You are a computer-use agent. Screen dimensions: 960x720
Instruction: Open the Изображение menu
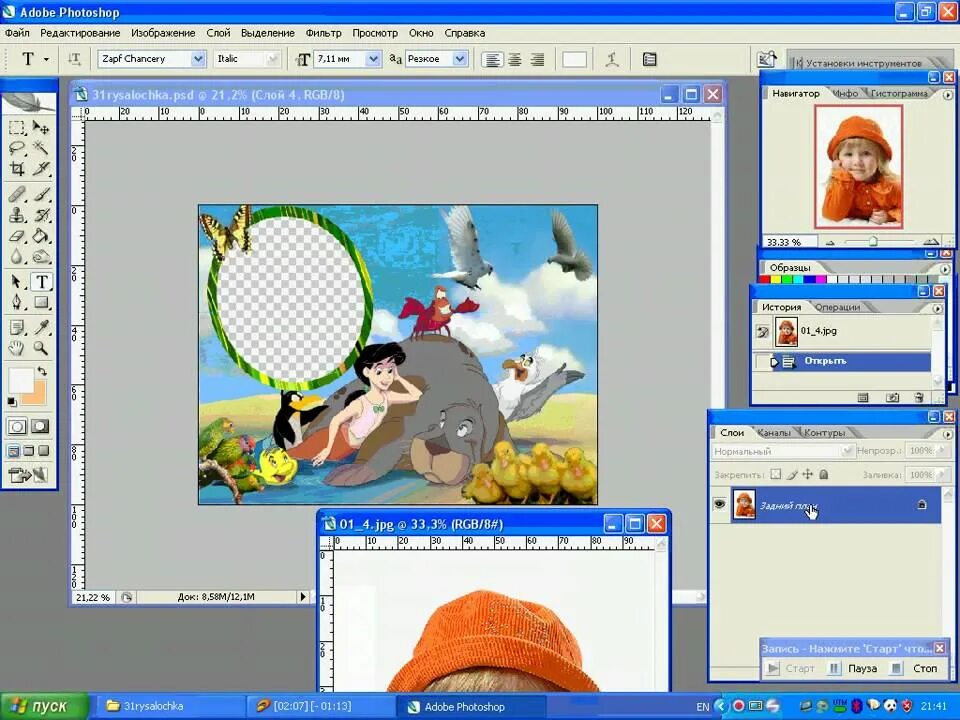point(163,33)
